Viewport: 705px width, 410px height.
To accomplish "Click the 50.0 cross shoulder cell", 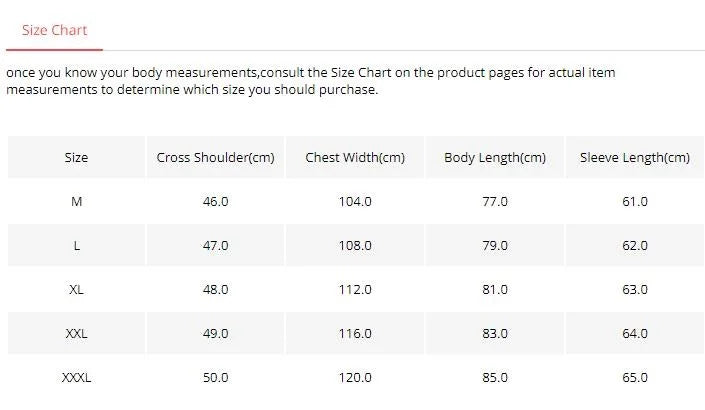I will (215, 377).
